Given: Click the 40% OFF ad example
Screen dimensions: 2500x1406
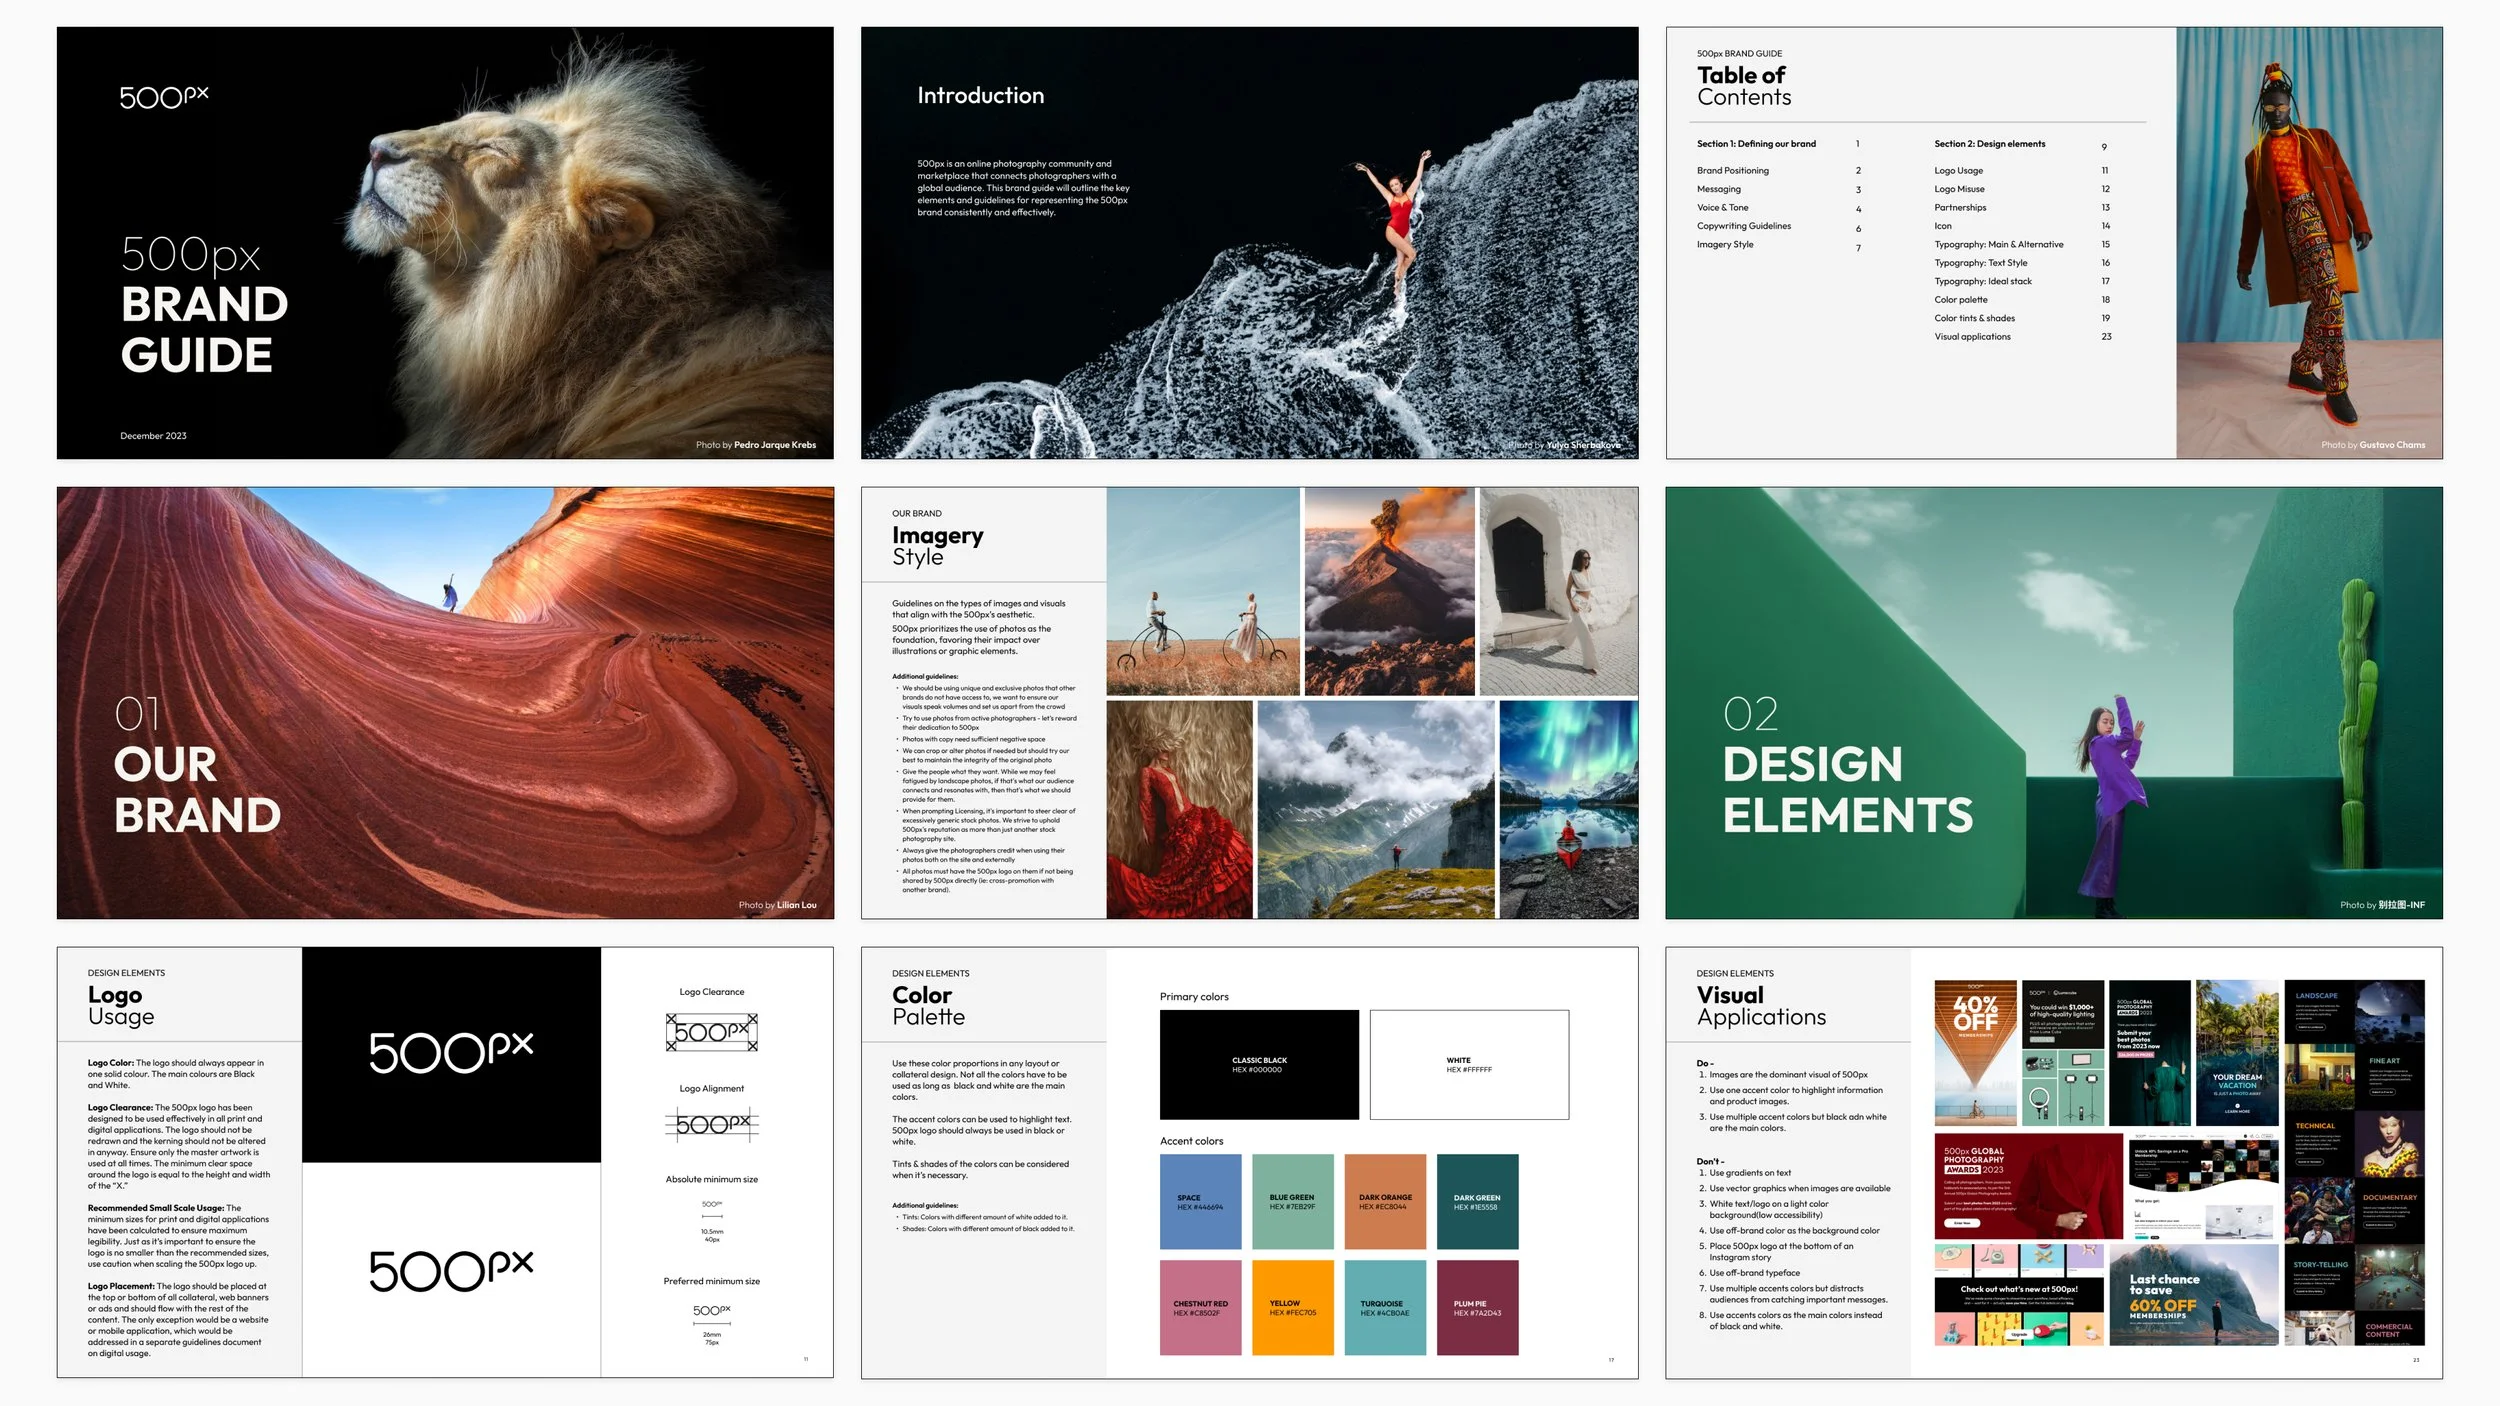Looking at the screenshot, I should point(1975,1053).
